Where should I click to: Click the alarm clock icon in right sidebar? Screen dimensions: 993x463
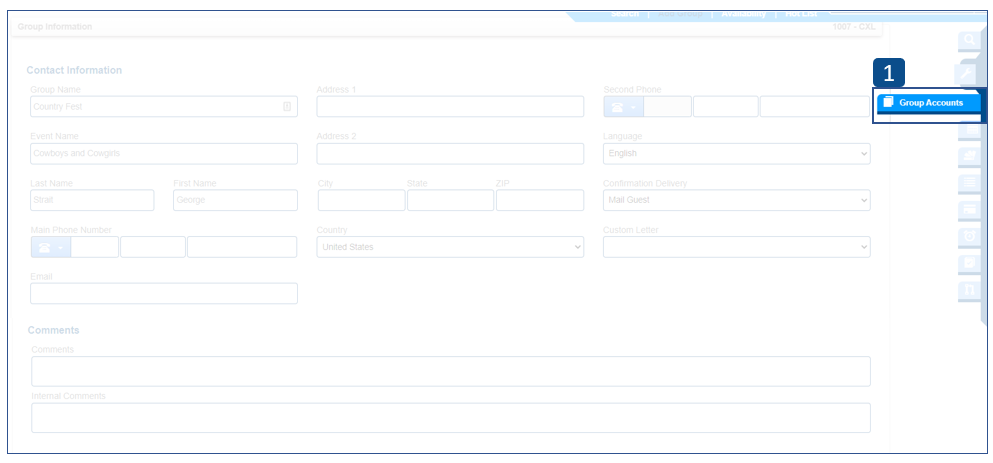click(x=969, y=236)
